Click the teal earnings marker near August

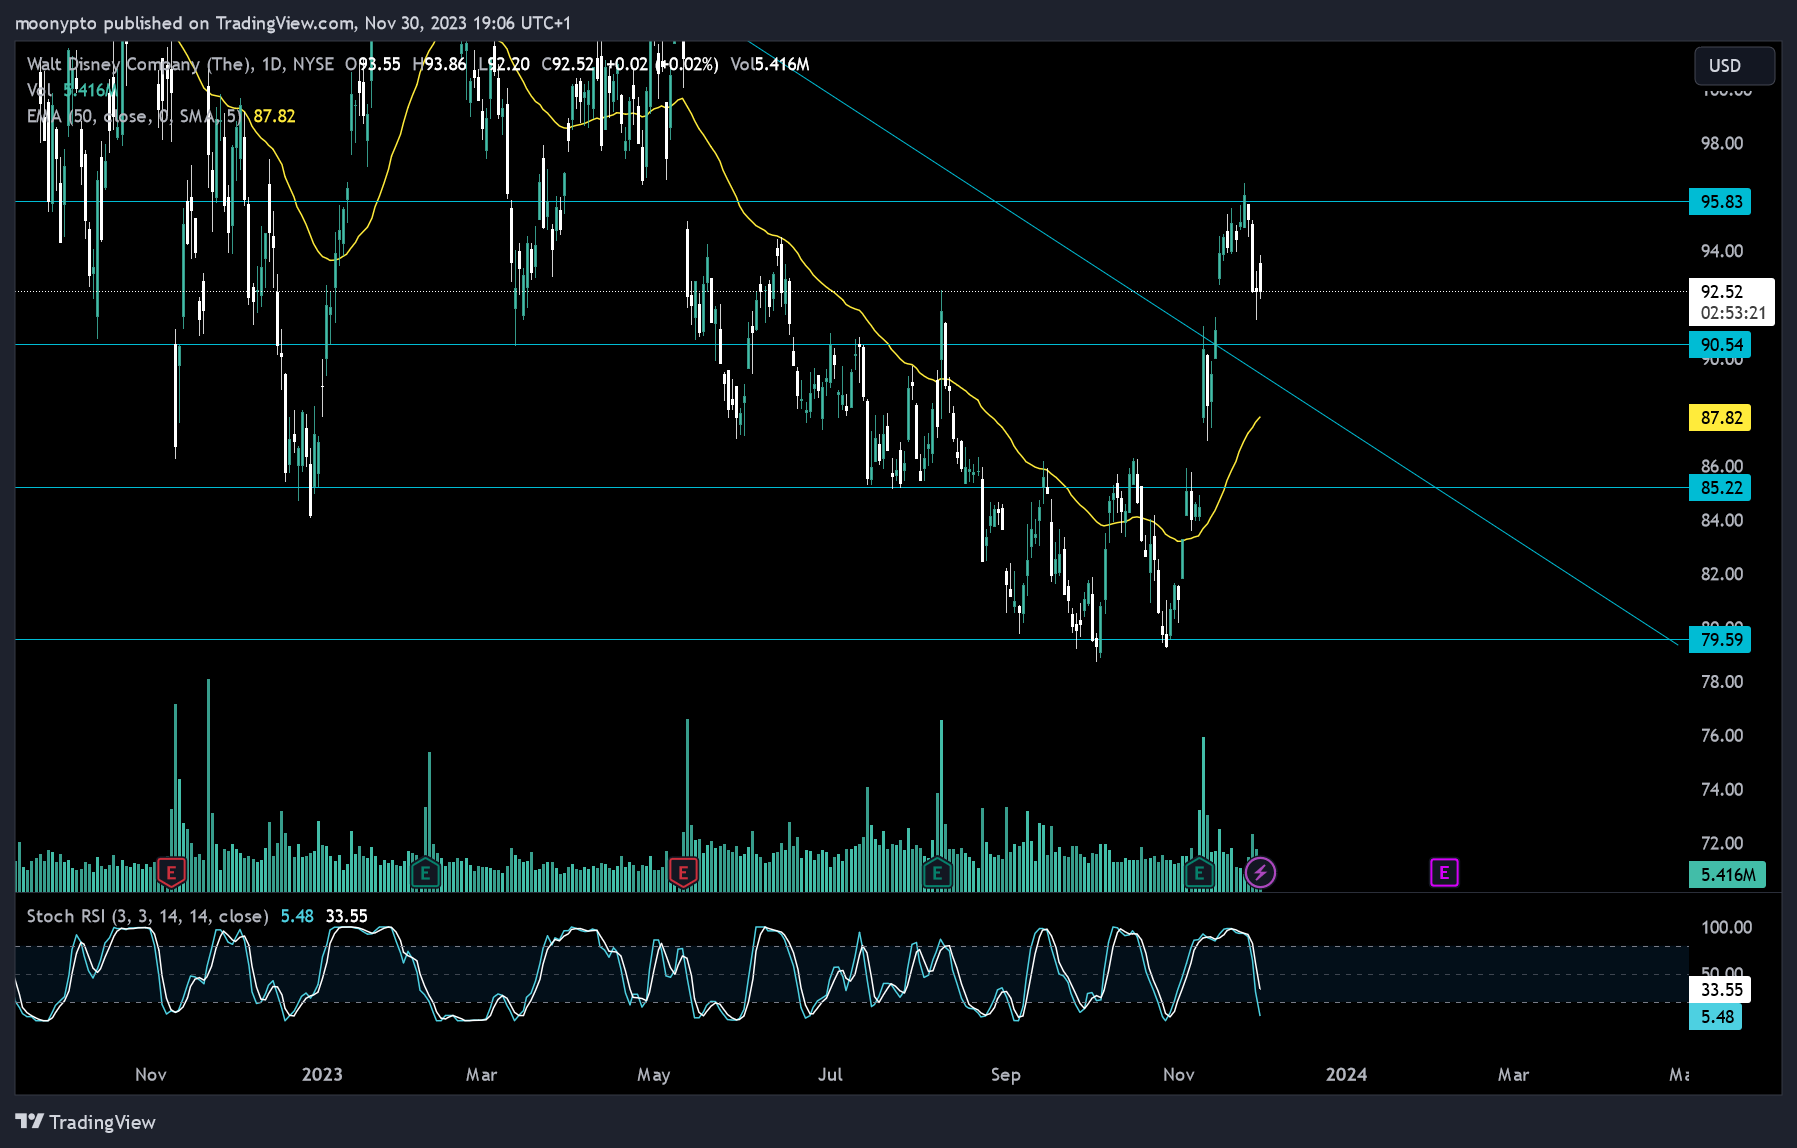[937, 873]
